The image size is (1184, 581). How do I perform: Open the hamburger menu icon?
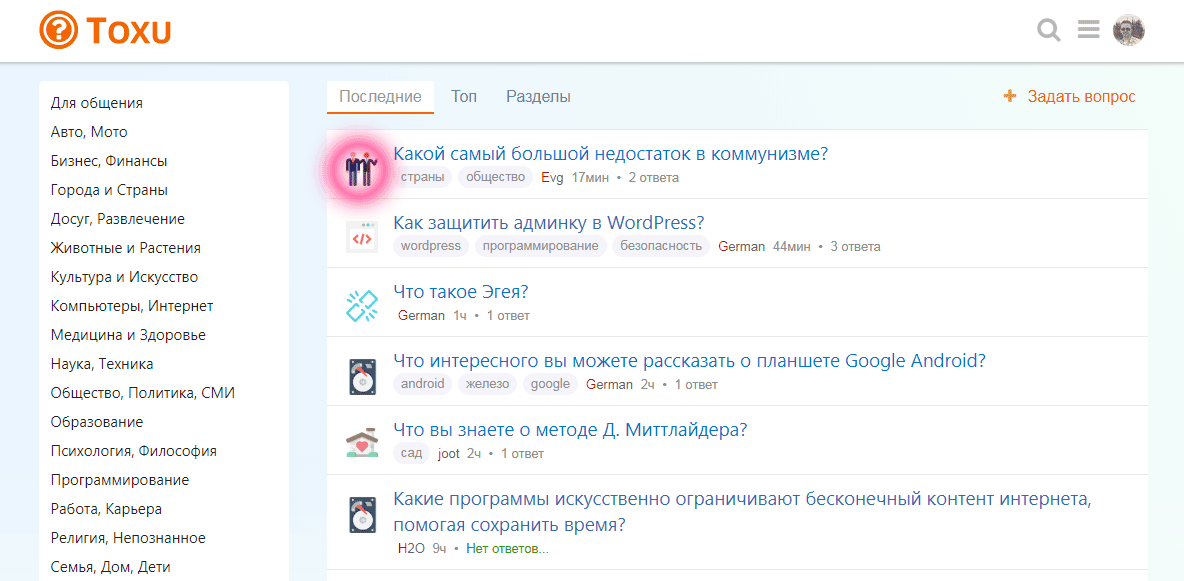[1089, 30]
